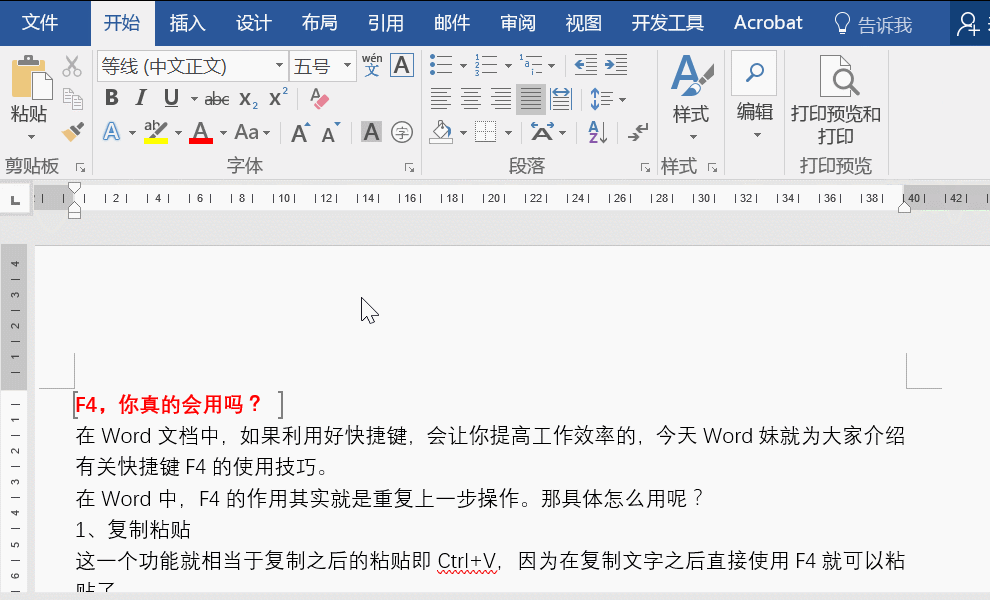990x600 pixels.
Task: Click the Increase Indent icon
Action: (616, 65)
